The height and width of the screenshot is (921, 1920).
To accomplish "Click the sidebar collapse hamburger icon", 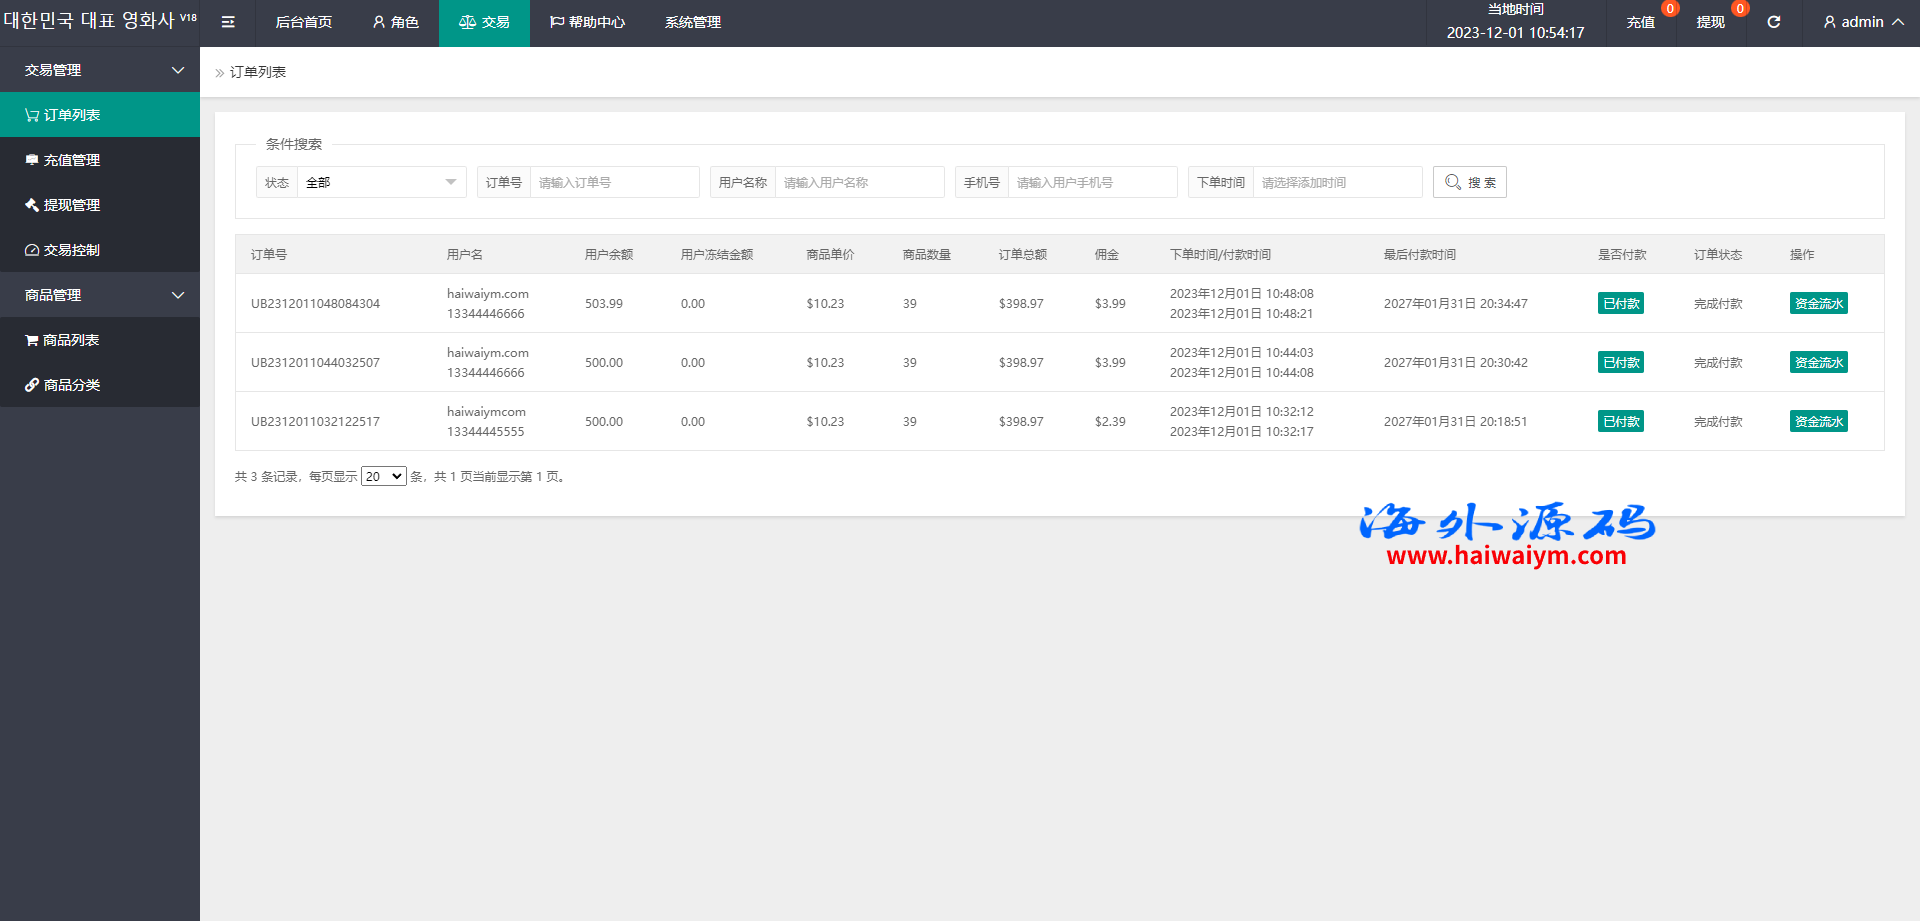I will 228,22.
